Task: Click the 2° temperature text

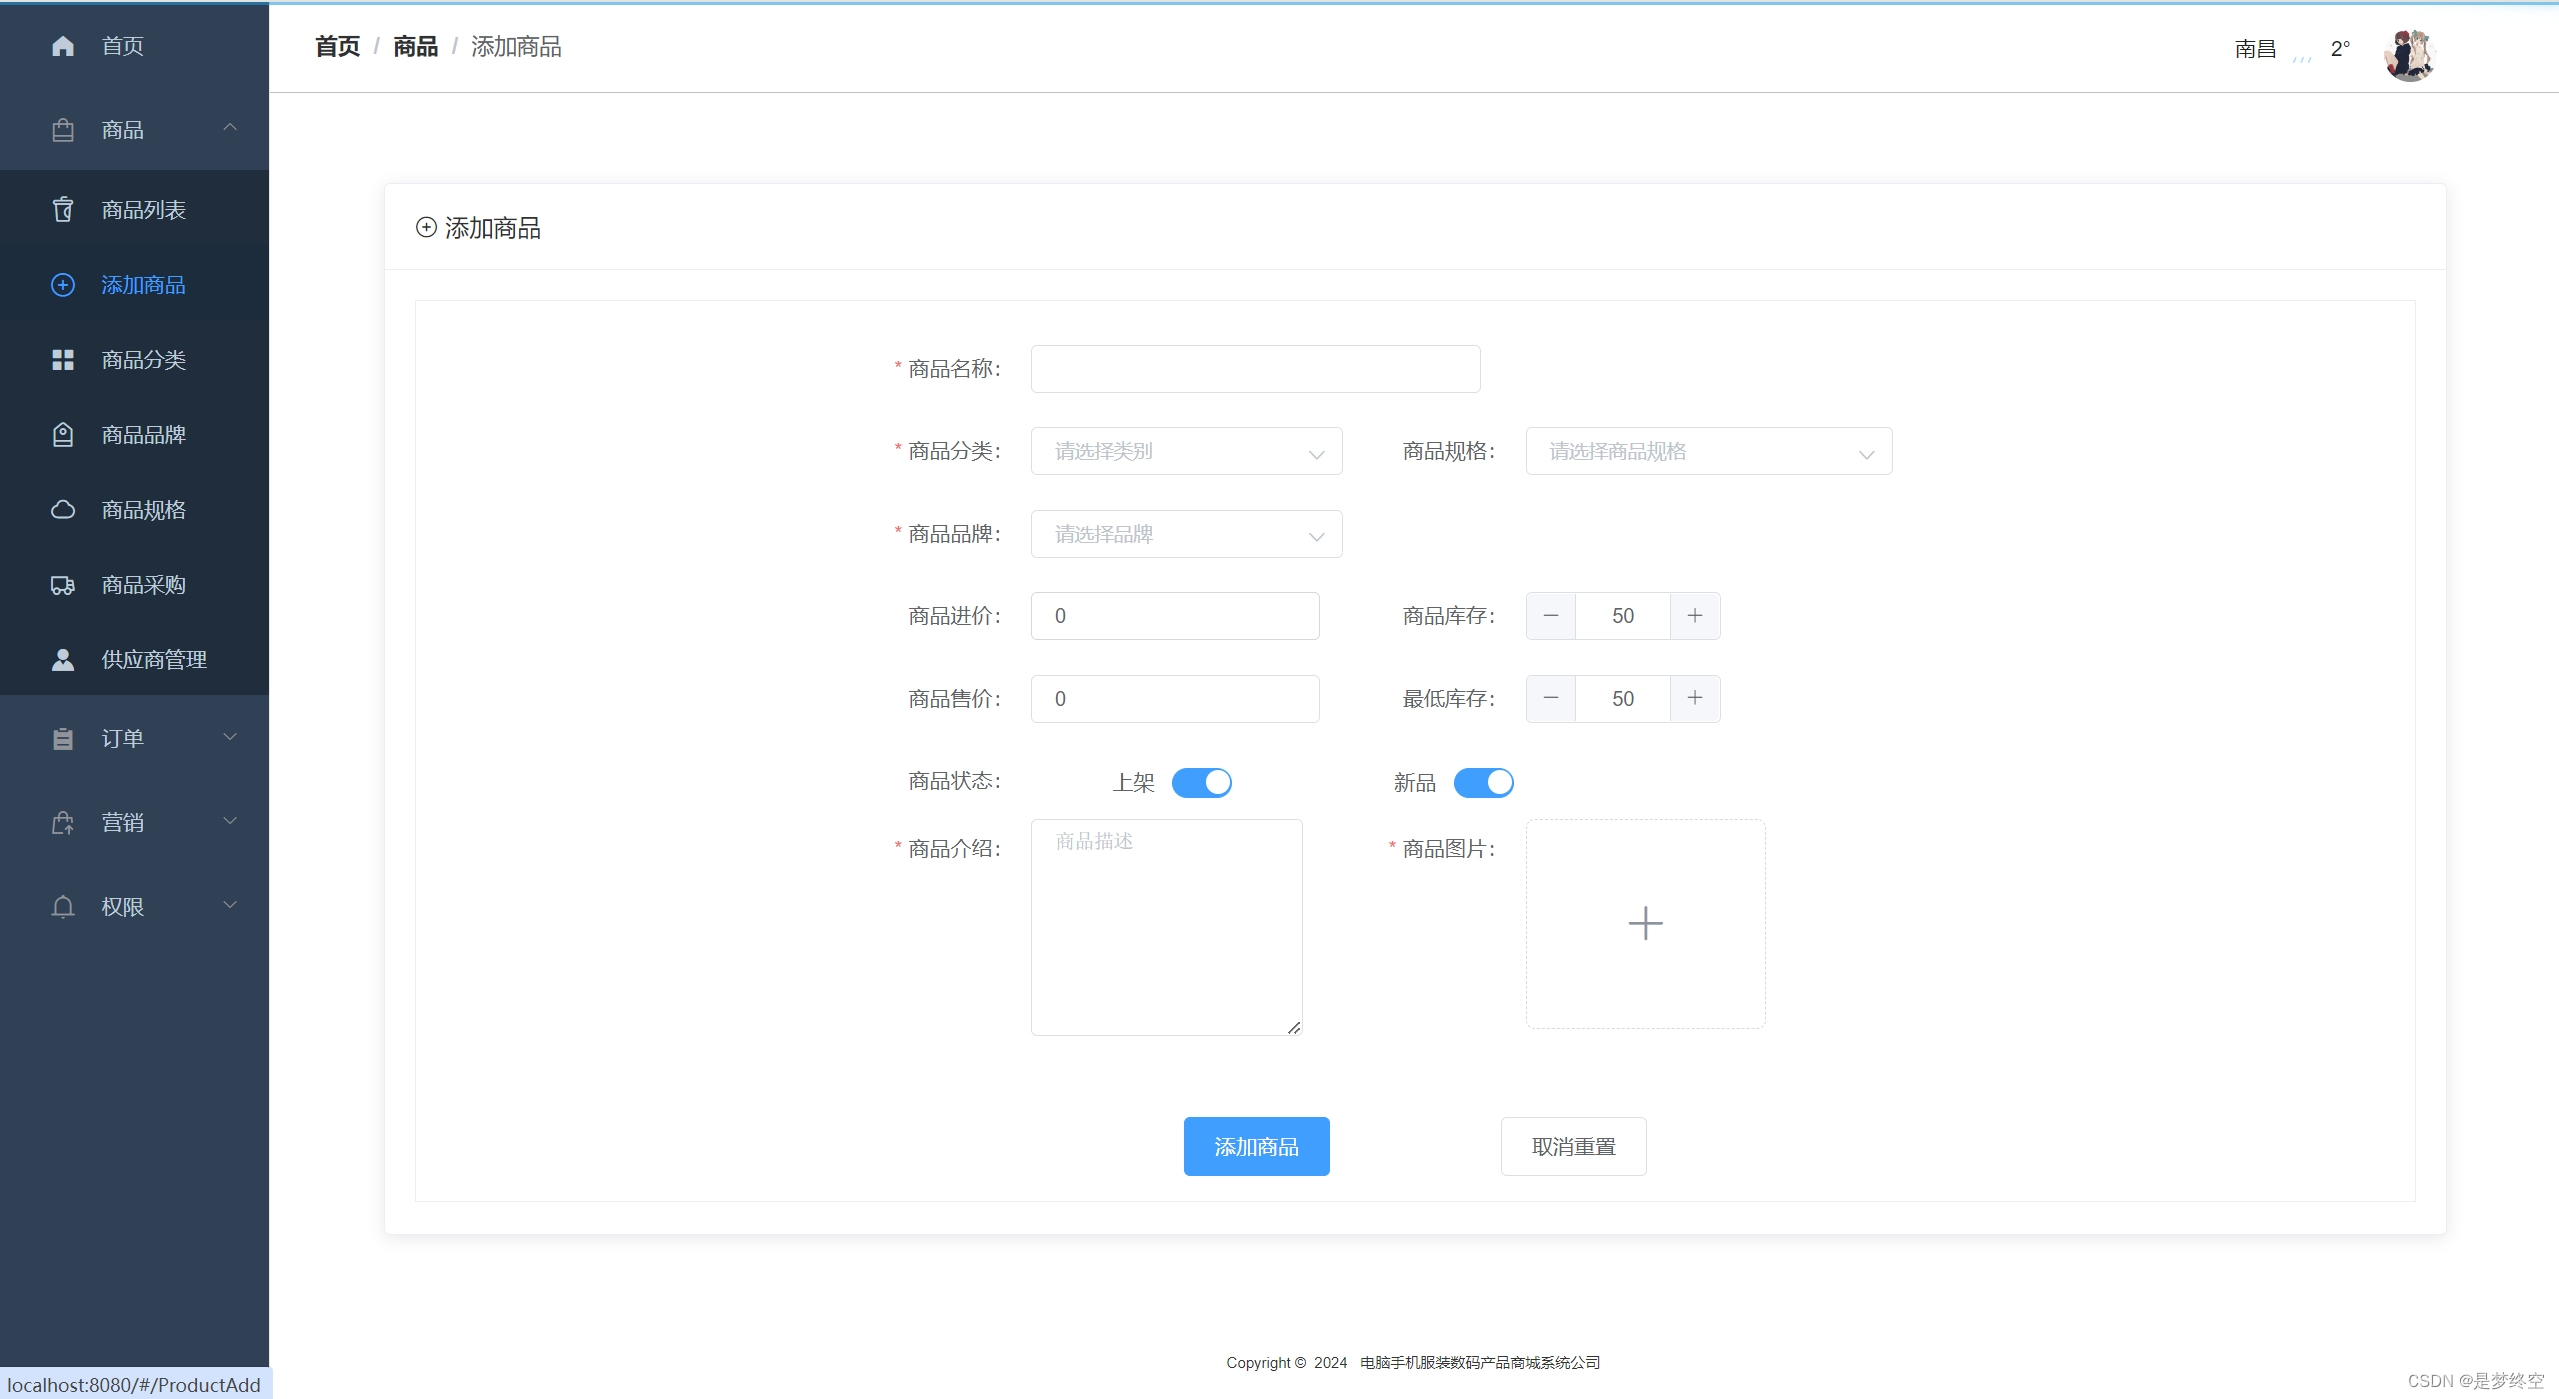Action: click(2340, 49)
